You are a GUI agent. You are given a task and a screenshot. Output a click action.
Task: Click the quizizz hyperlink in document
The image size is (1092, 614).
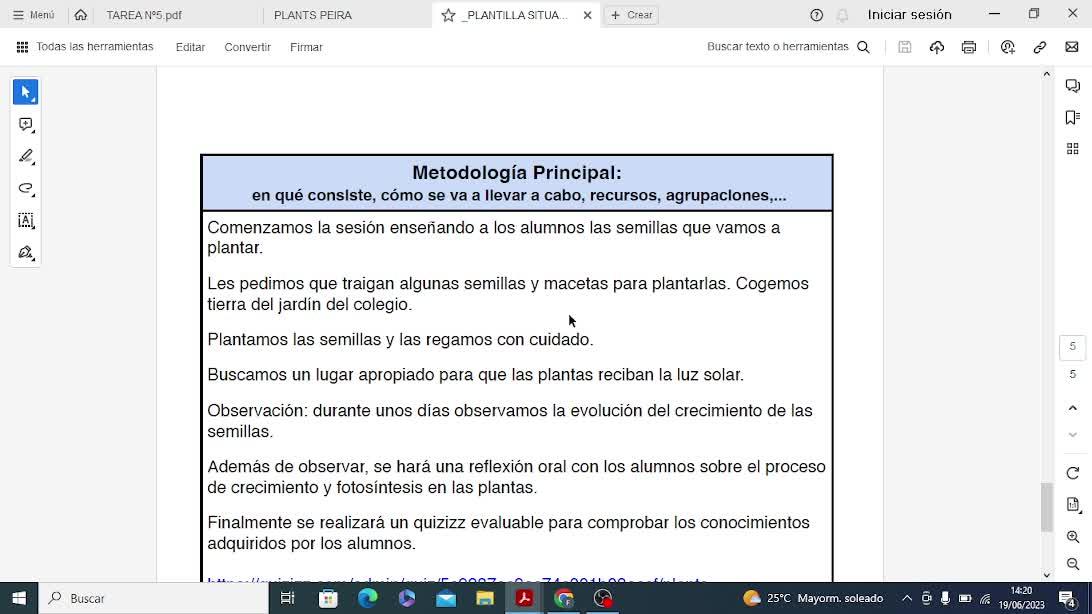458,580
